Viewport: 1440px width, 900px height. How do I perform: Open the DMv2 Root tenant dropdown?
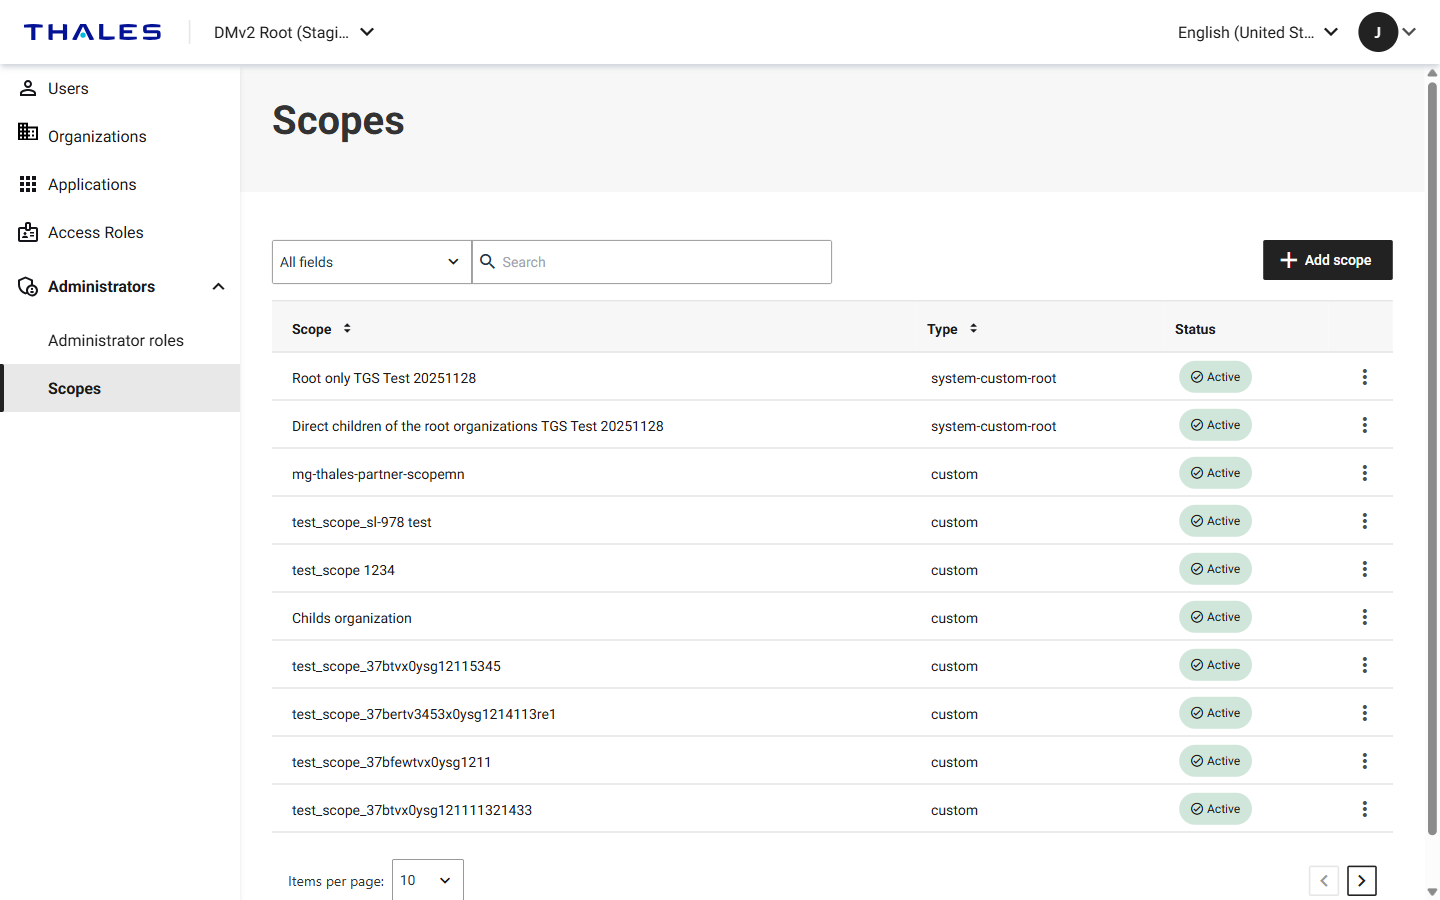pyautogui.click(x=294, y=32)
